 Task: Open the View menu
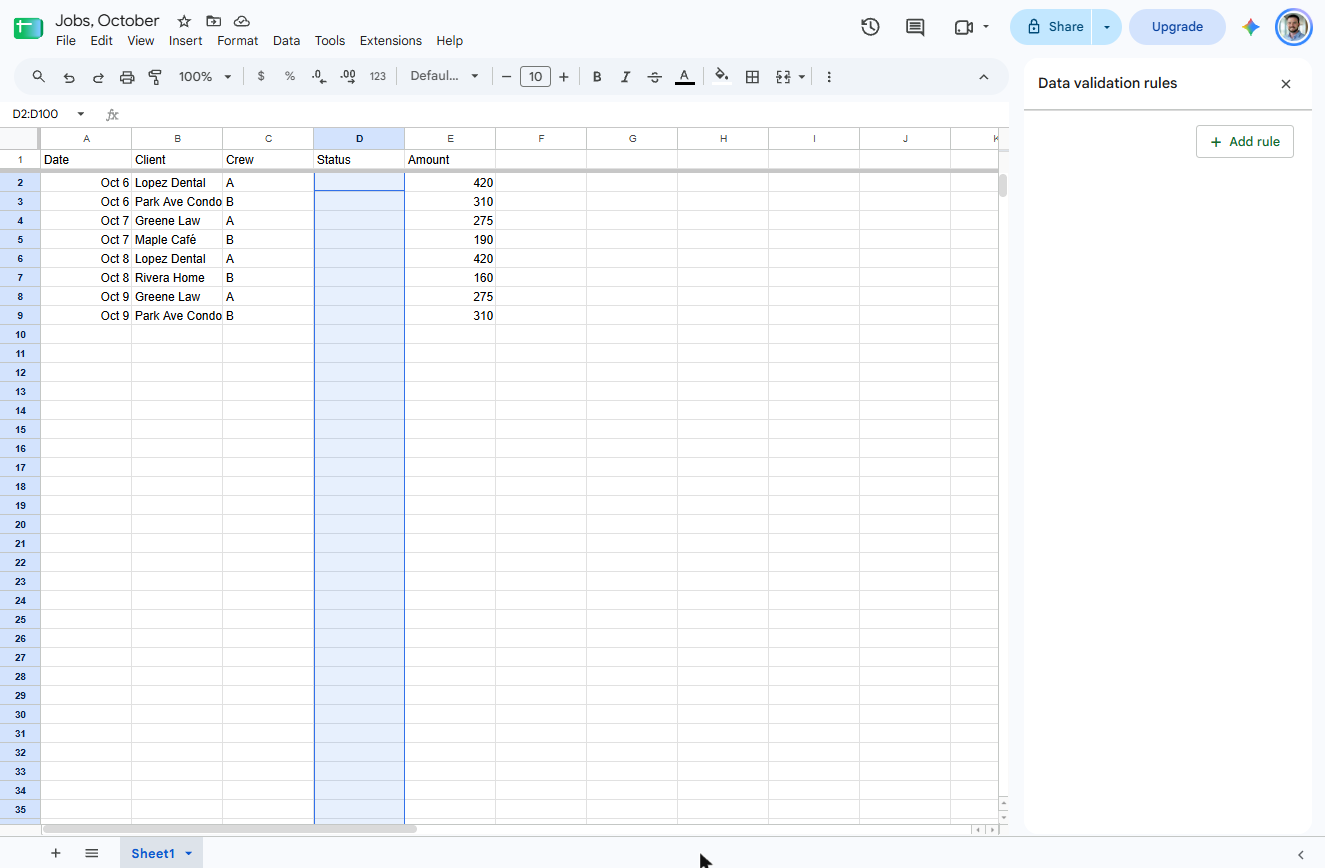click(141, 41)
